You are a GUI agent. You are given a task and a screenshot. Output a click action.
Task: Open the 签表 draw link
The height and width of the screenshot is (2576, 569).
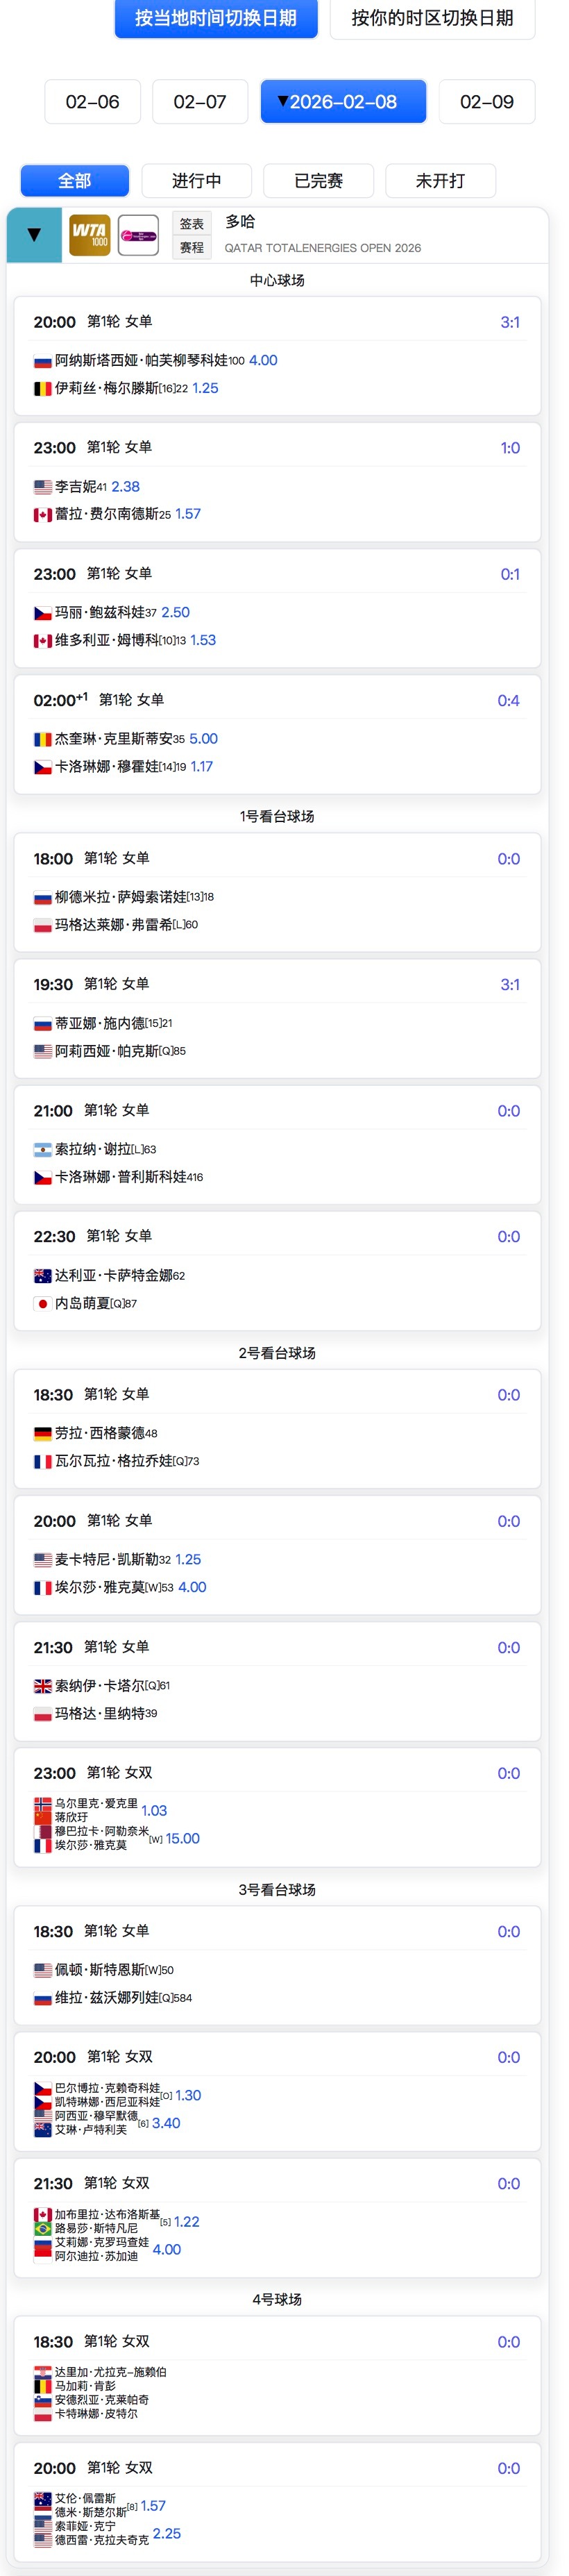coord(192,224)
